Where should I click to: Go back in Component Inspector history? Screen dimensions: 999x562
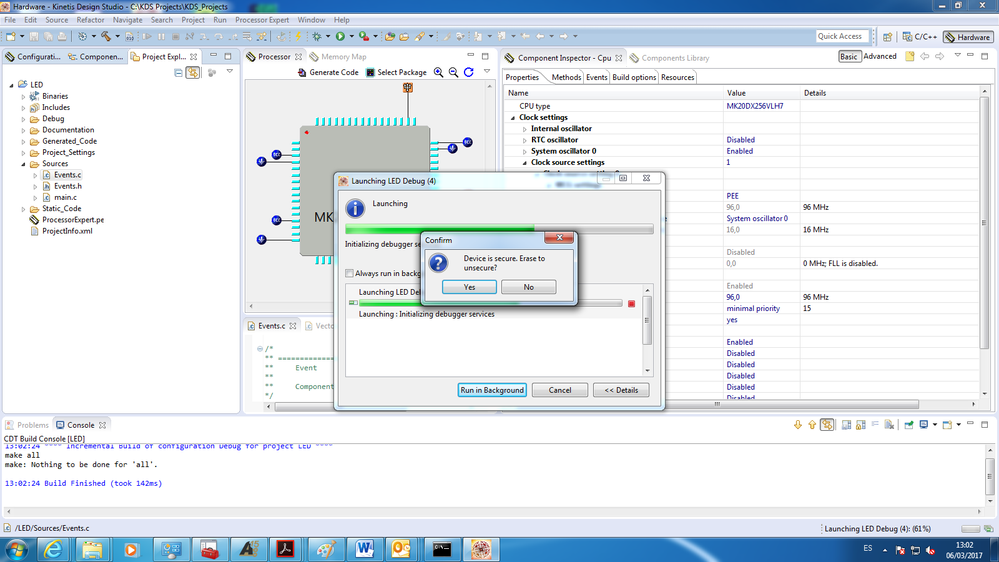coord(924,56)
